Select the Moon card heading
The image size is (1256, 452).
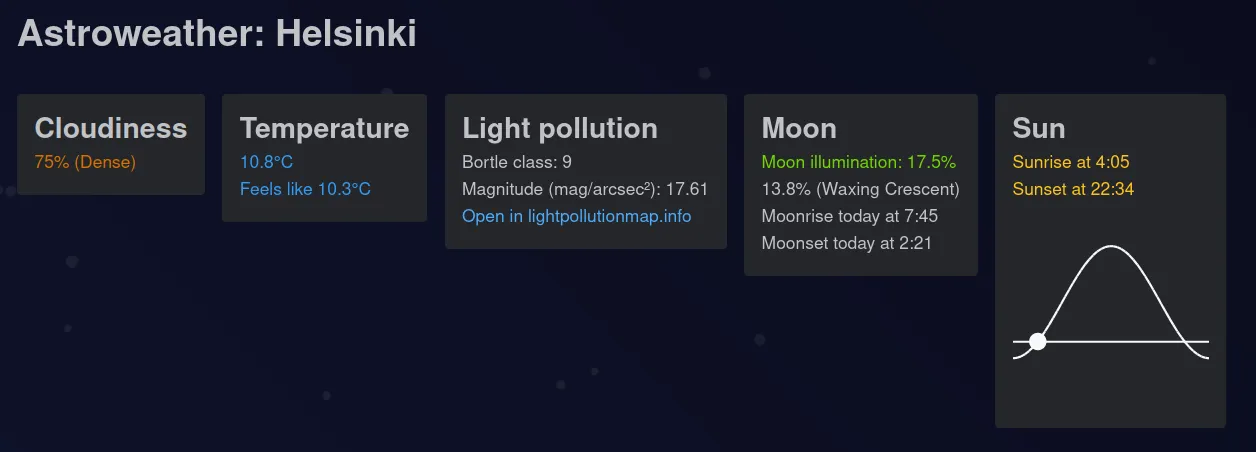coord(799,128)
